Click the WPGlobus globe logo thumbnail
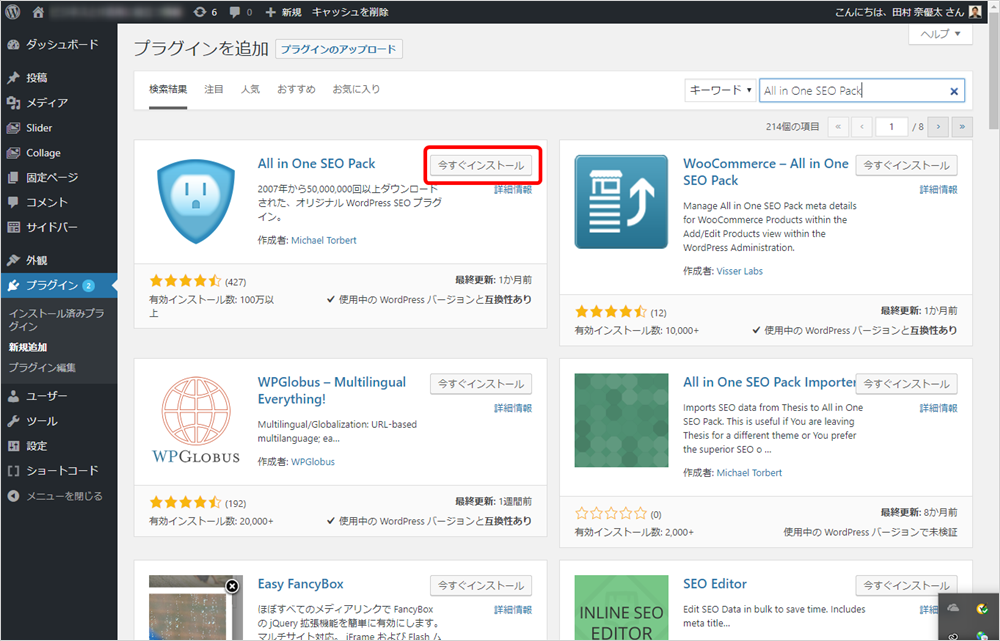Screen dimensions: 1000x641 (x=197, y=420)
